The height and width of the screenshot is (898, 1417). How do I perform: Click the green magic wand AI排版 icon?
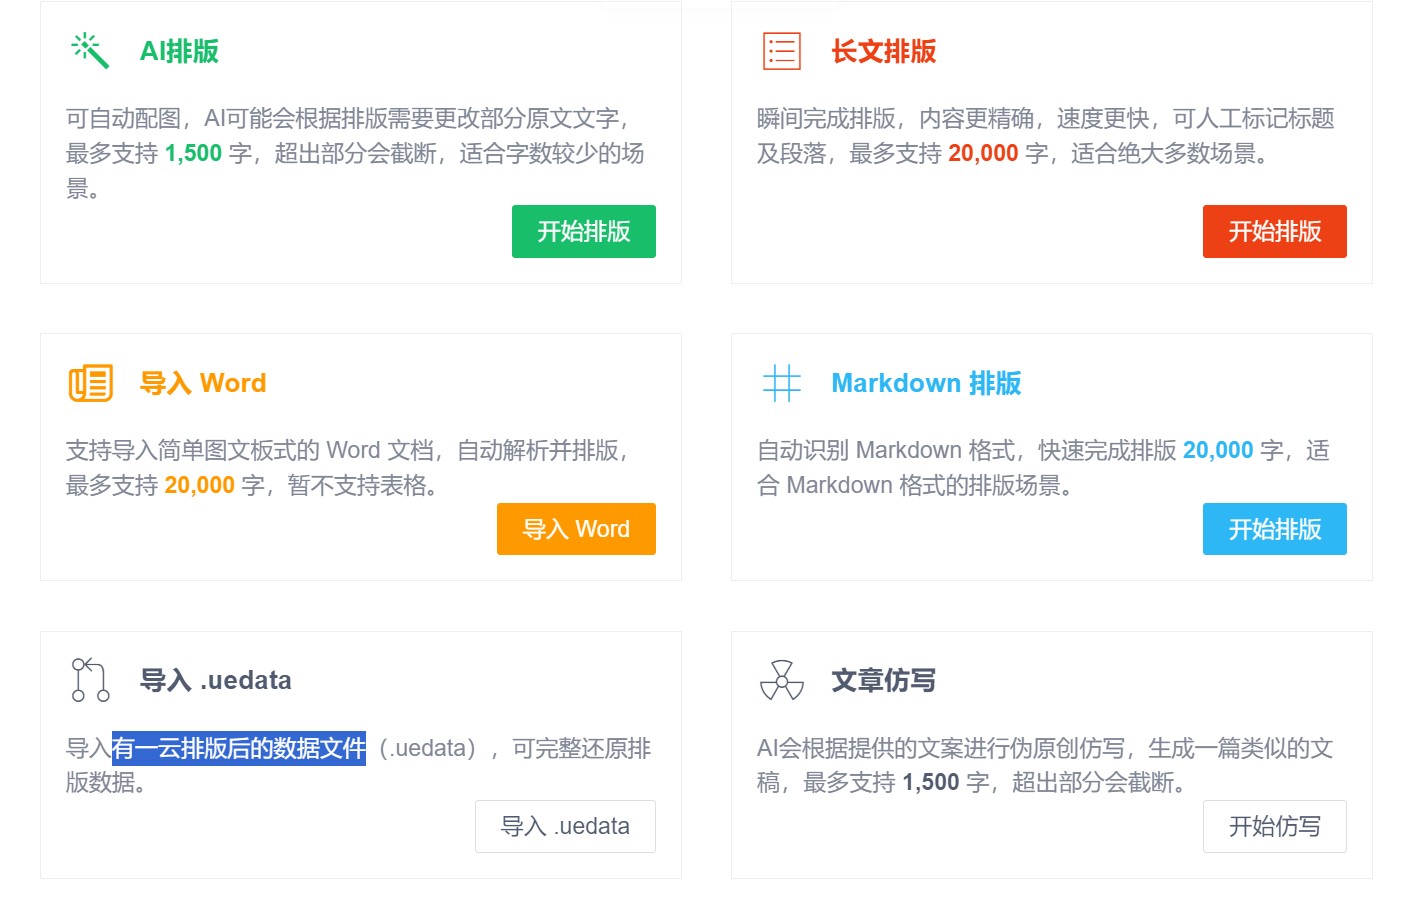point(88,51)
